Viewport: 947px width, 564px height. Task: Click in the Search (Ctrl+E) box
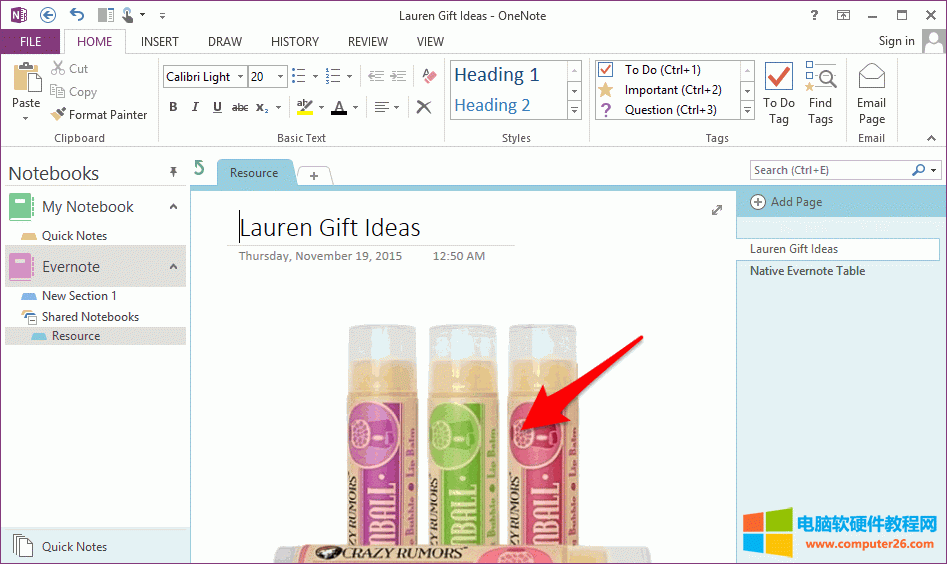pos(830,170)
